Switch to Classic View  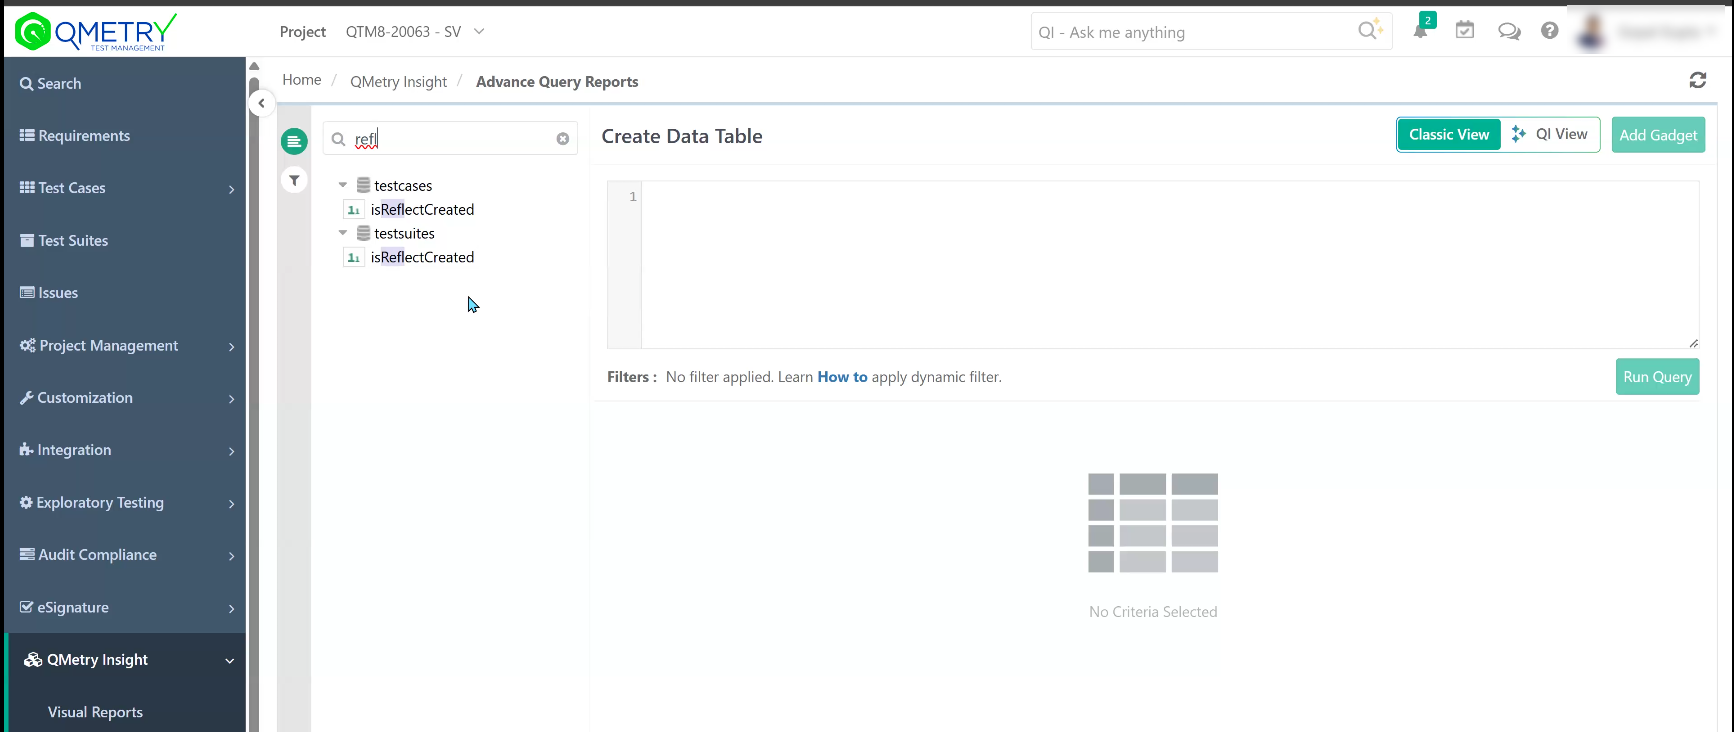1448,135
